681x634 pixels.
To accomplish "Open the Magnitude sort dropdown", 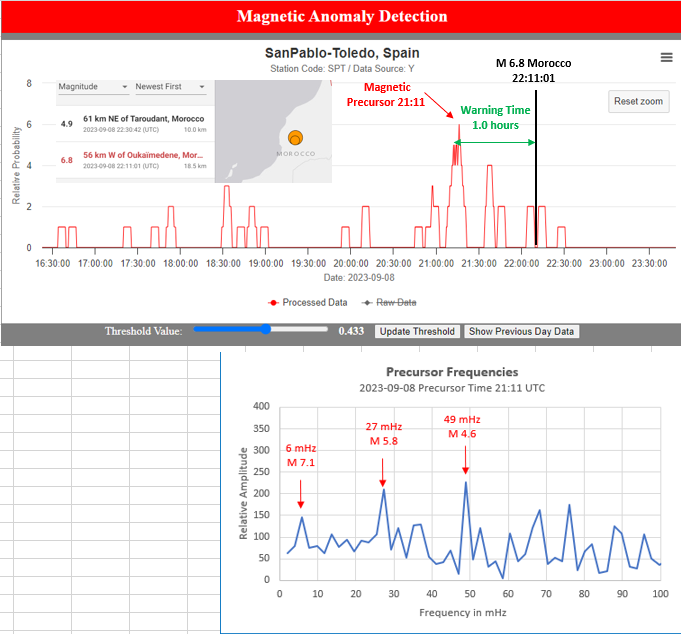I will pos(93,86).
